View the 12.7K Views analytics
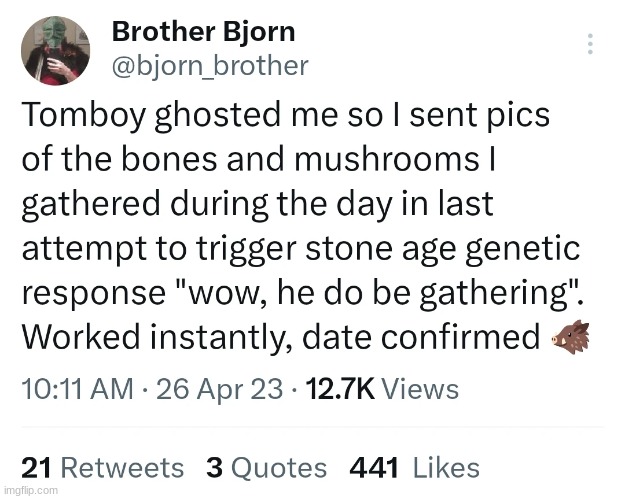625x499 pixels. (382, 389)
